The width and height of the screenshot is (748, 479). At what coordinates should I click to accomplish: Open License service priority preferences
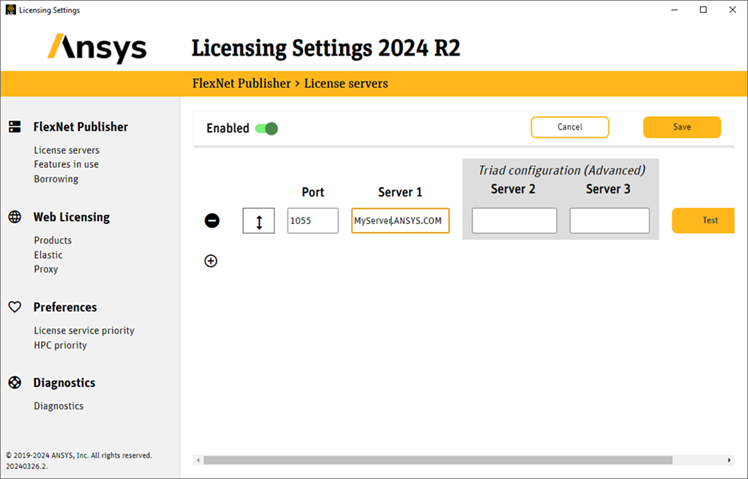[84, 330]
